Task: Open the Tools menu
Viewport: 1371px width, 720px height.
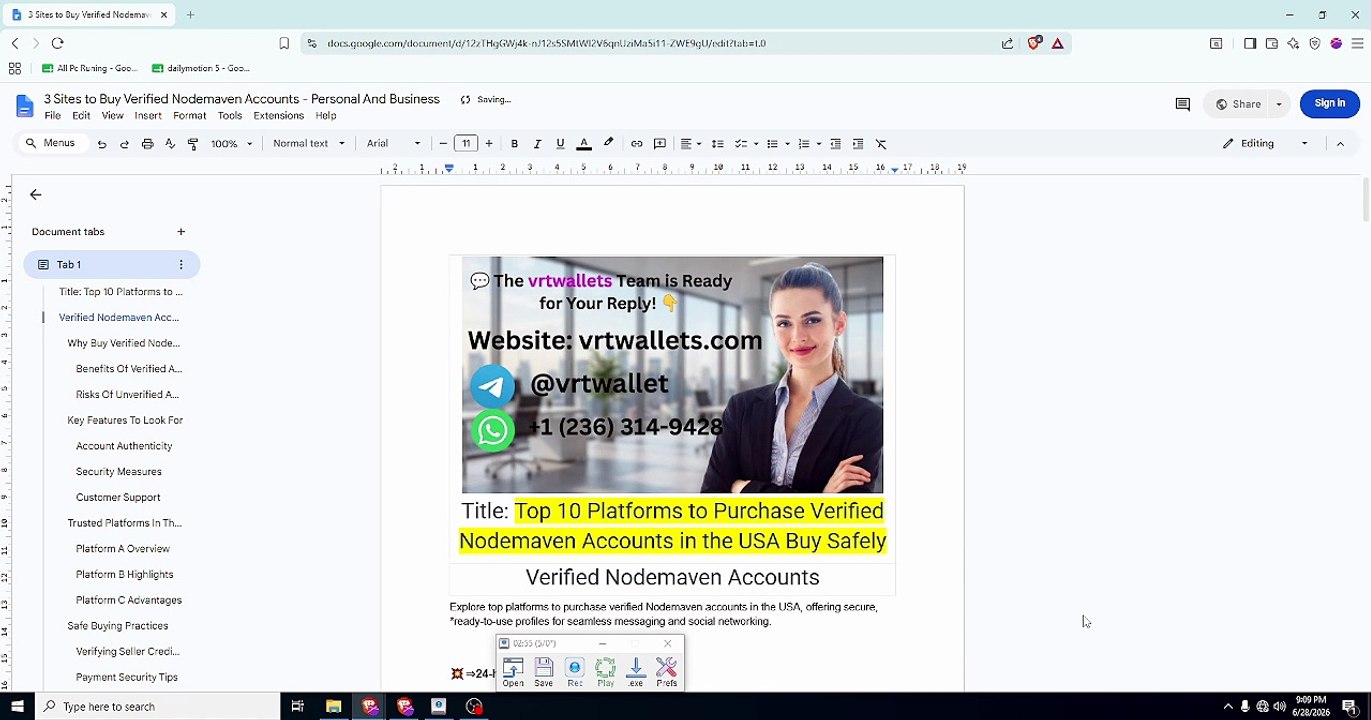Action: pyautogui.click(x=230, y=116)
